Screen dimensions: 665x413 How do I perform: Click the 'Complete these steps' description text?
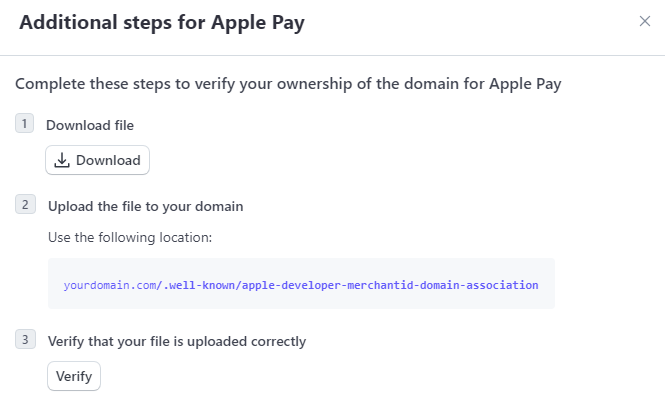[x=288, y=84]
